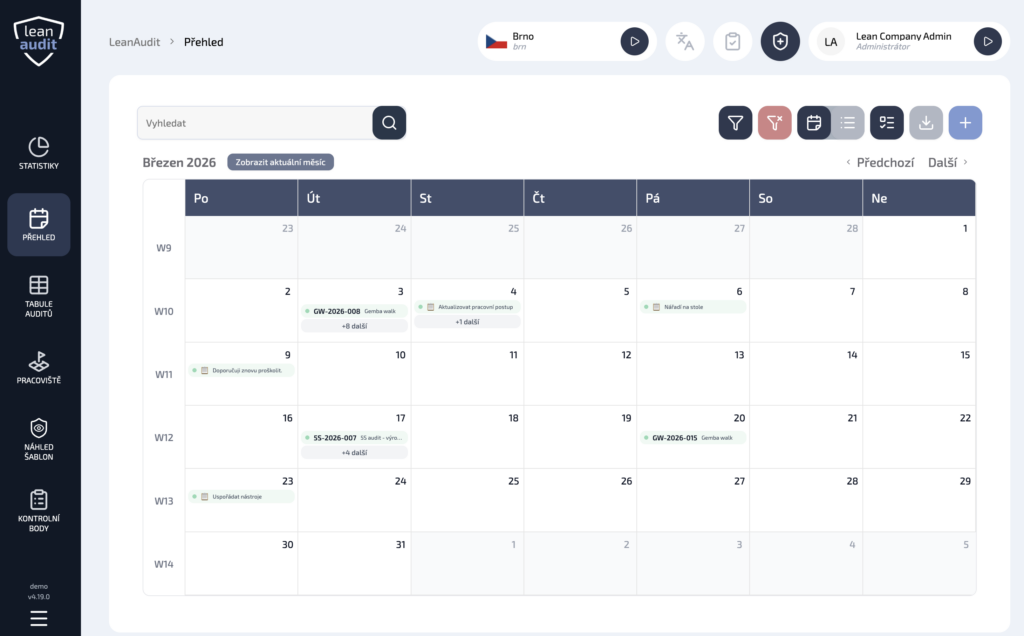Click the Vyhledat search field
The height and width of the screenshot is (636, 1024).
tap(255, 123)
